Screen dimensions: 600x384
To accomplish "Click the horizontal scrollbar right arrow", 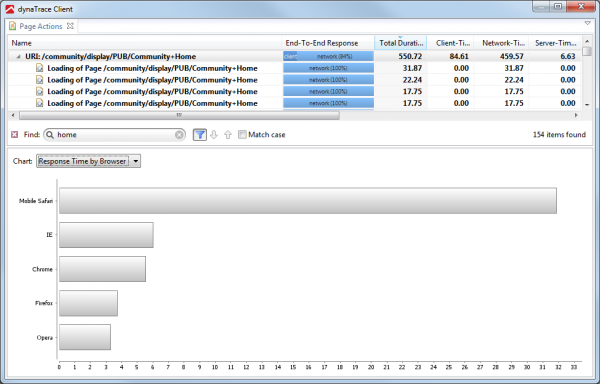I will (x=576, y=115).
